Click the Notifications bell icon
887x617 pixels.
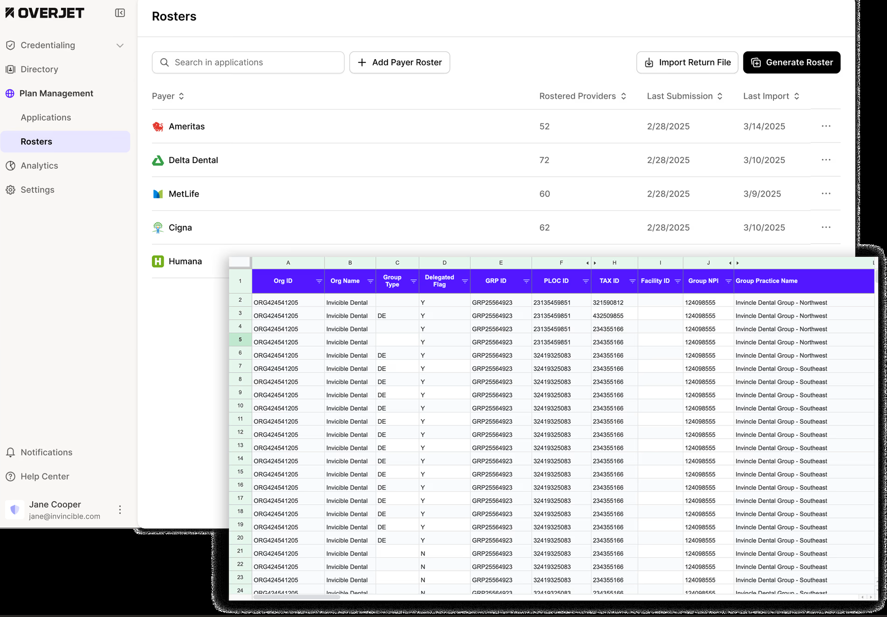[10, 452]
